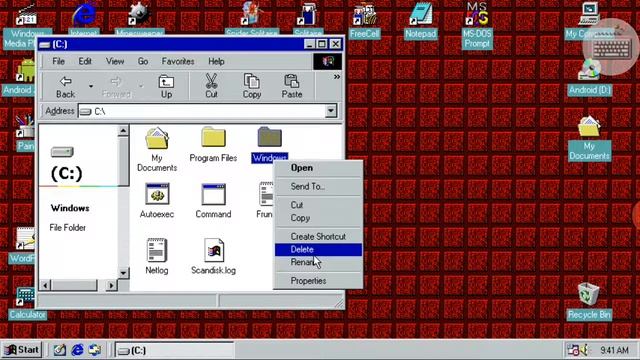Viewport: 640px width, 360px height.
Task: Select the Program Files folder
Action: [213, 144]
